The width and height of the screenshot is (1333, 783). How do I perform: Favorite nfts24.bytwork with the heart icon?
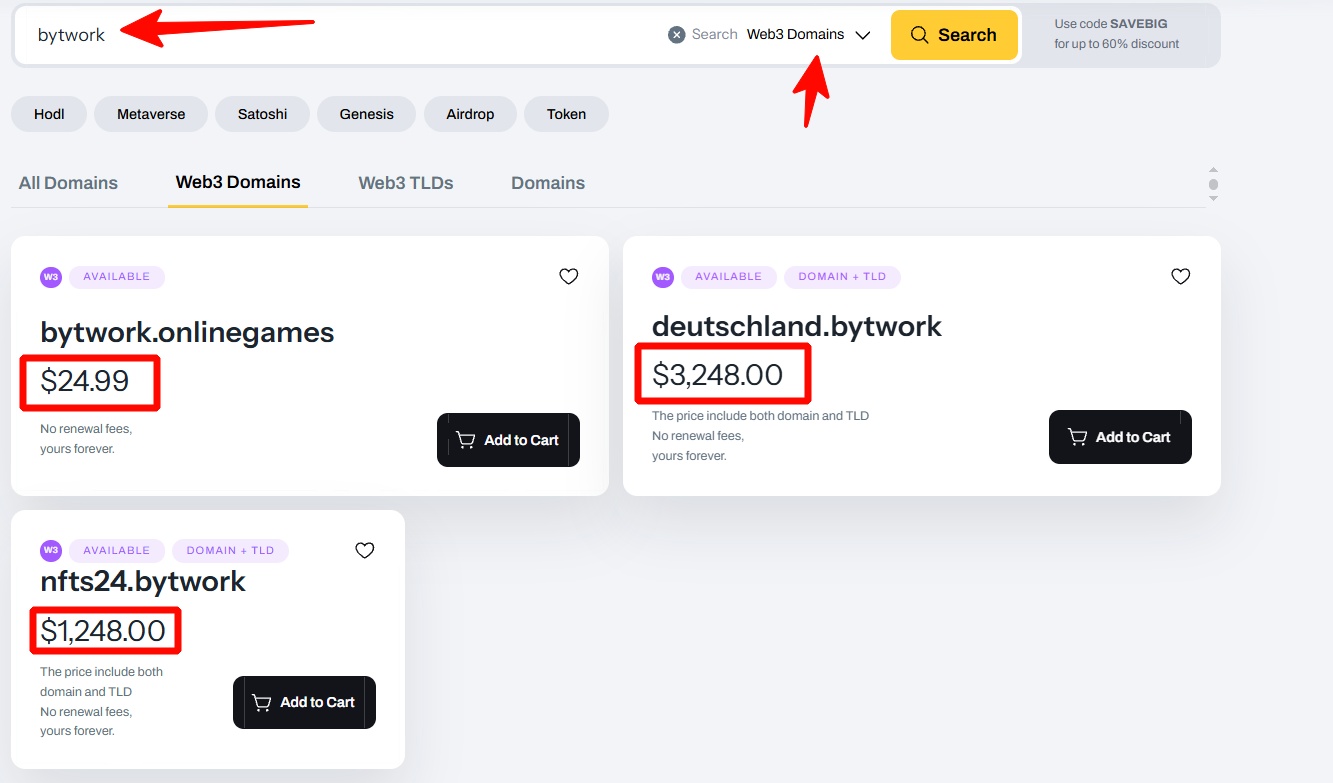tap(365, 550)
